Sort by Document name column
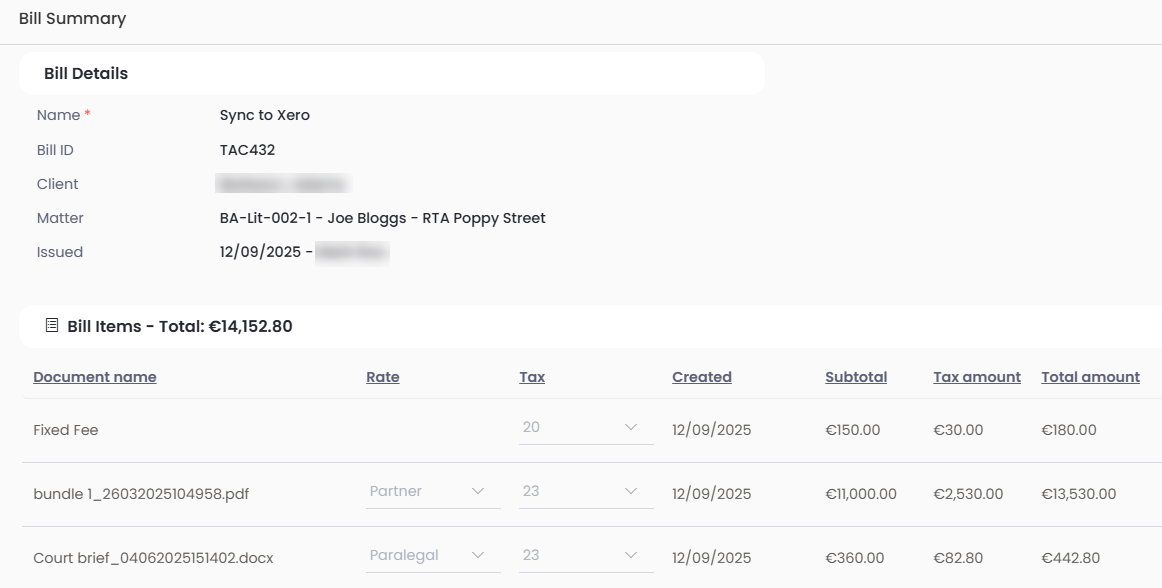 pos(95,377)
